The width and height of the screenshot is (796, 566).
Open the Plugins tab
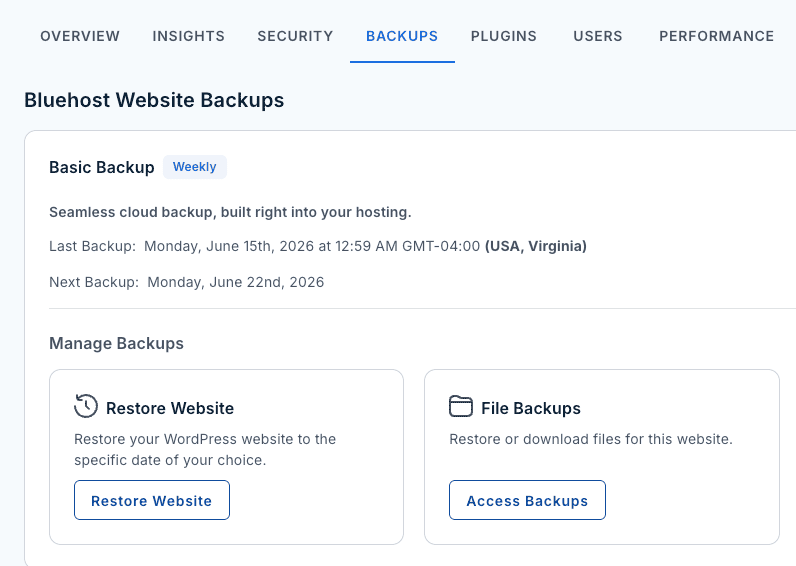504,36
